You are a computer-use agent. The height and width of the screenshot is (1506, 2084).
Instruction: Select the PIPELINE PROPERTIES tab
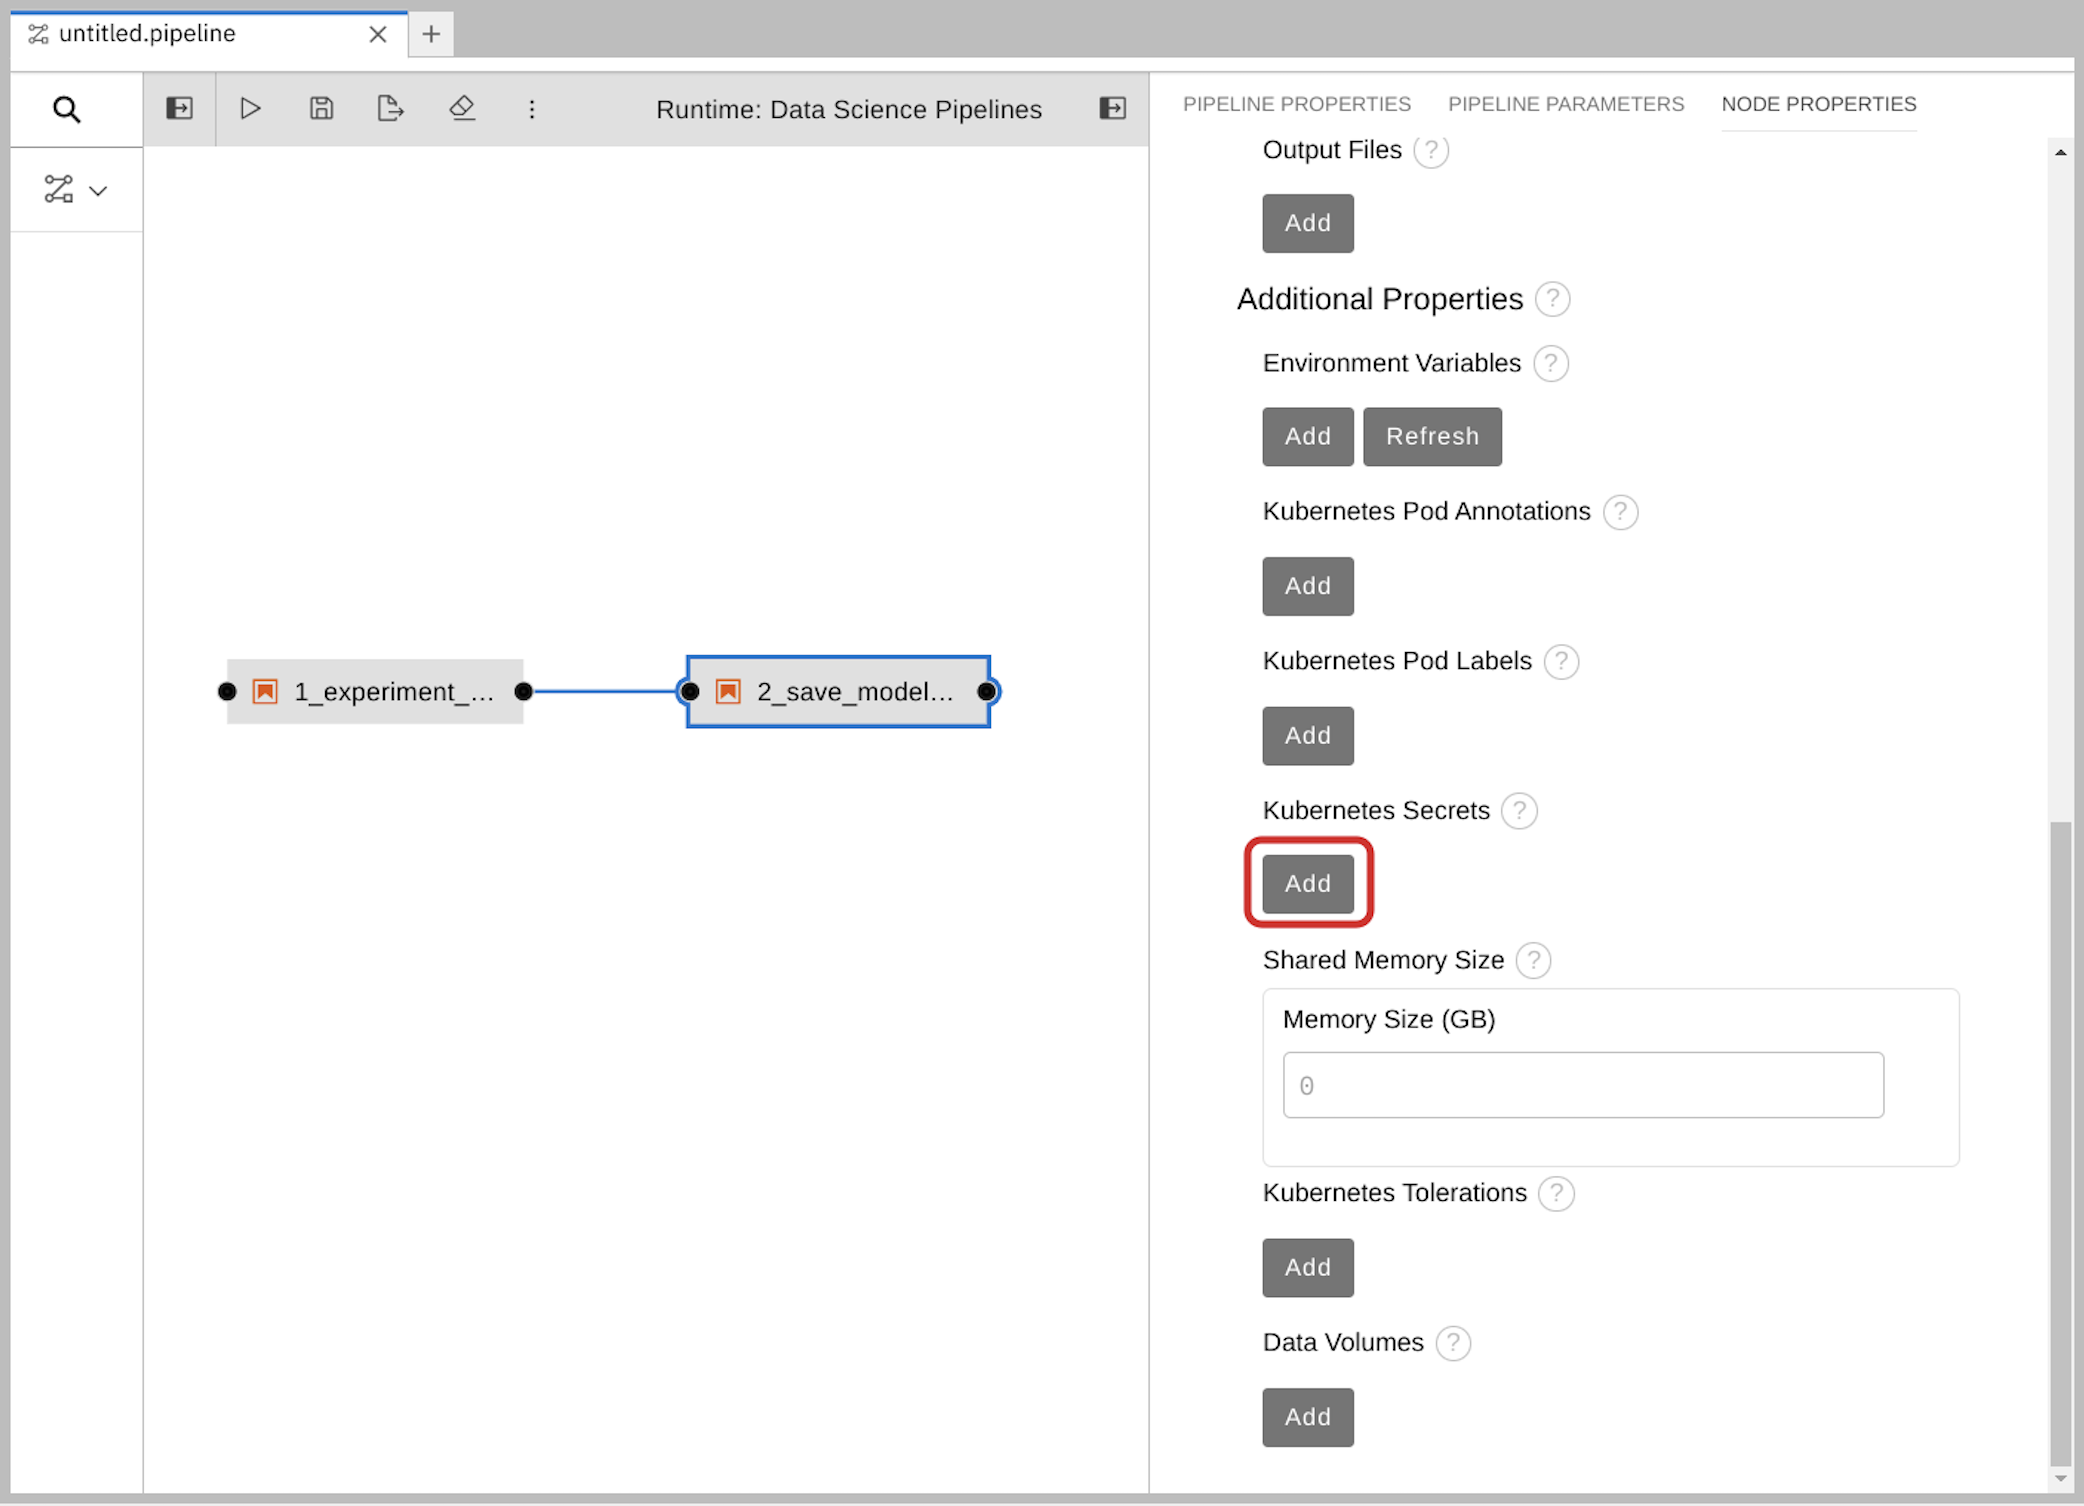[1294, 104]
